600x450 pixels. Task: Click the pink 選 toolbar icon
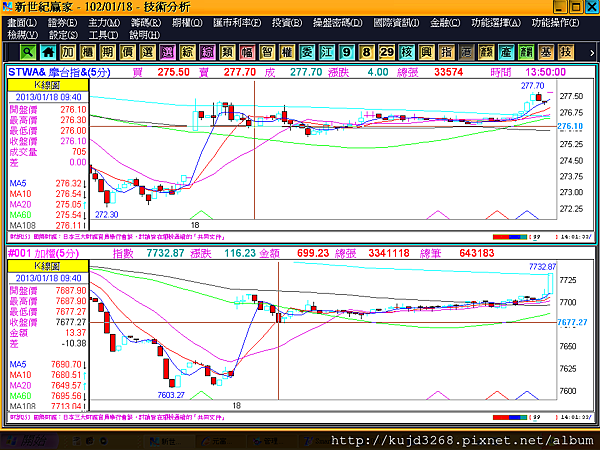click(x=168, y=52)
